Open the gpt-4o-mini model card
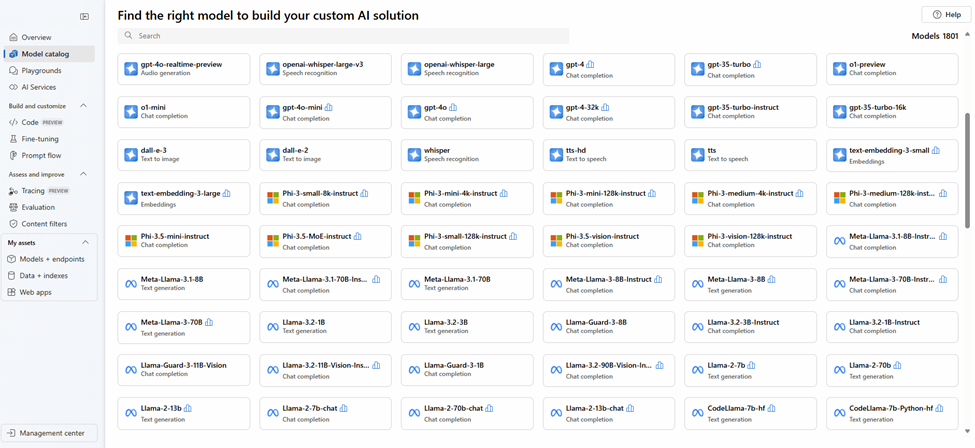 [325, 112]
